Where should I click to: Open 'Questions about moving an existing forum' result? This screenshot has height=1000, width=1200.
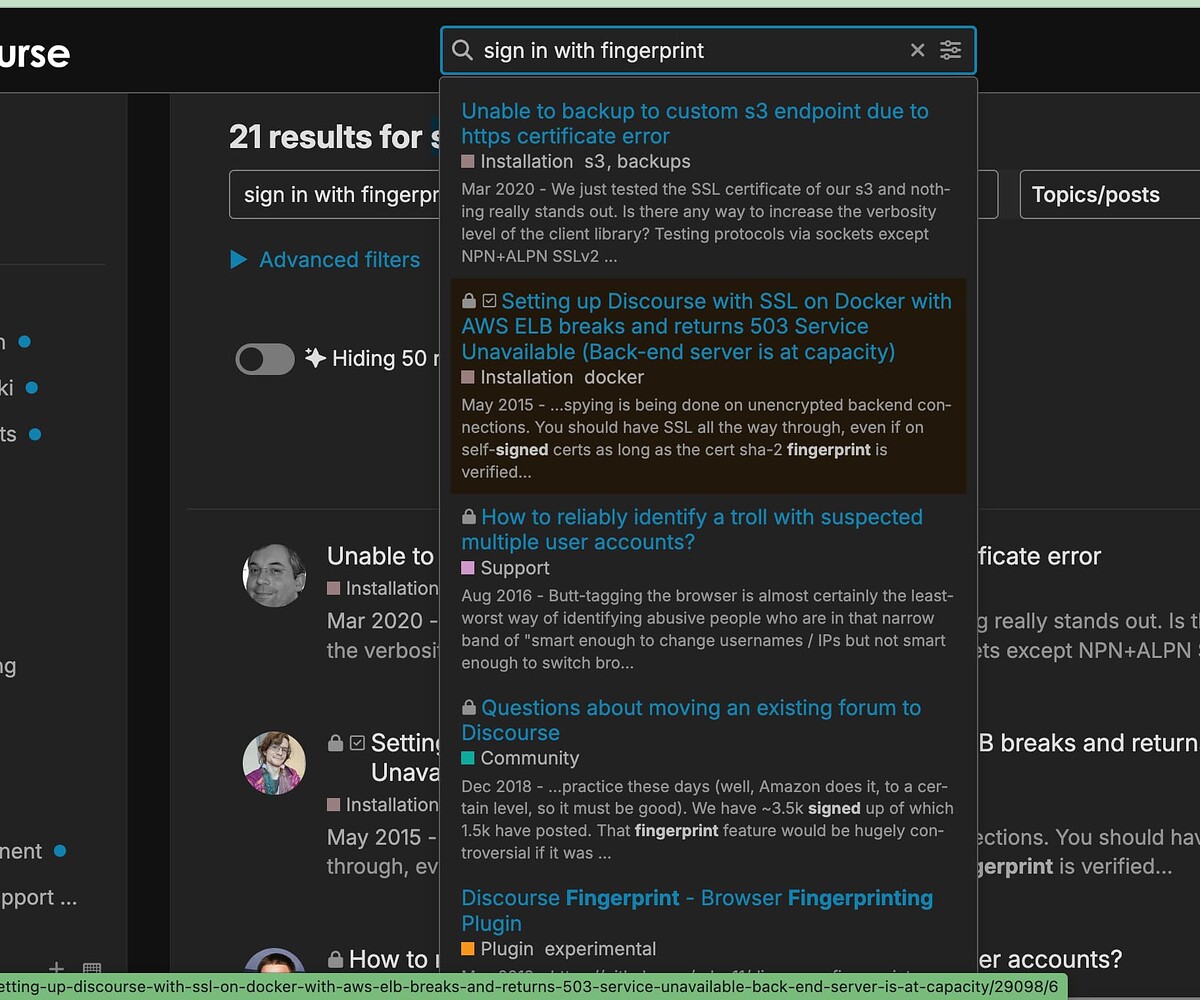690,720
